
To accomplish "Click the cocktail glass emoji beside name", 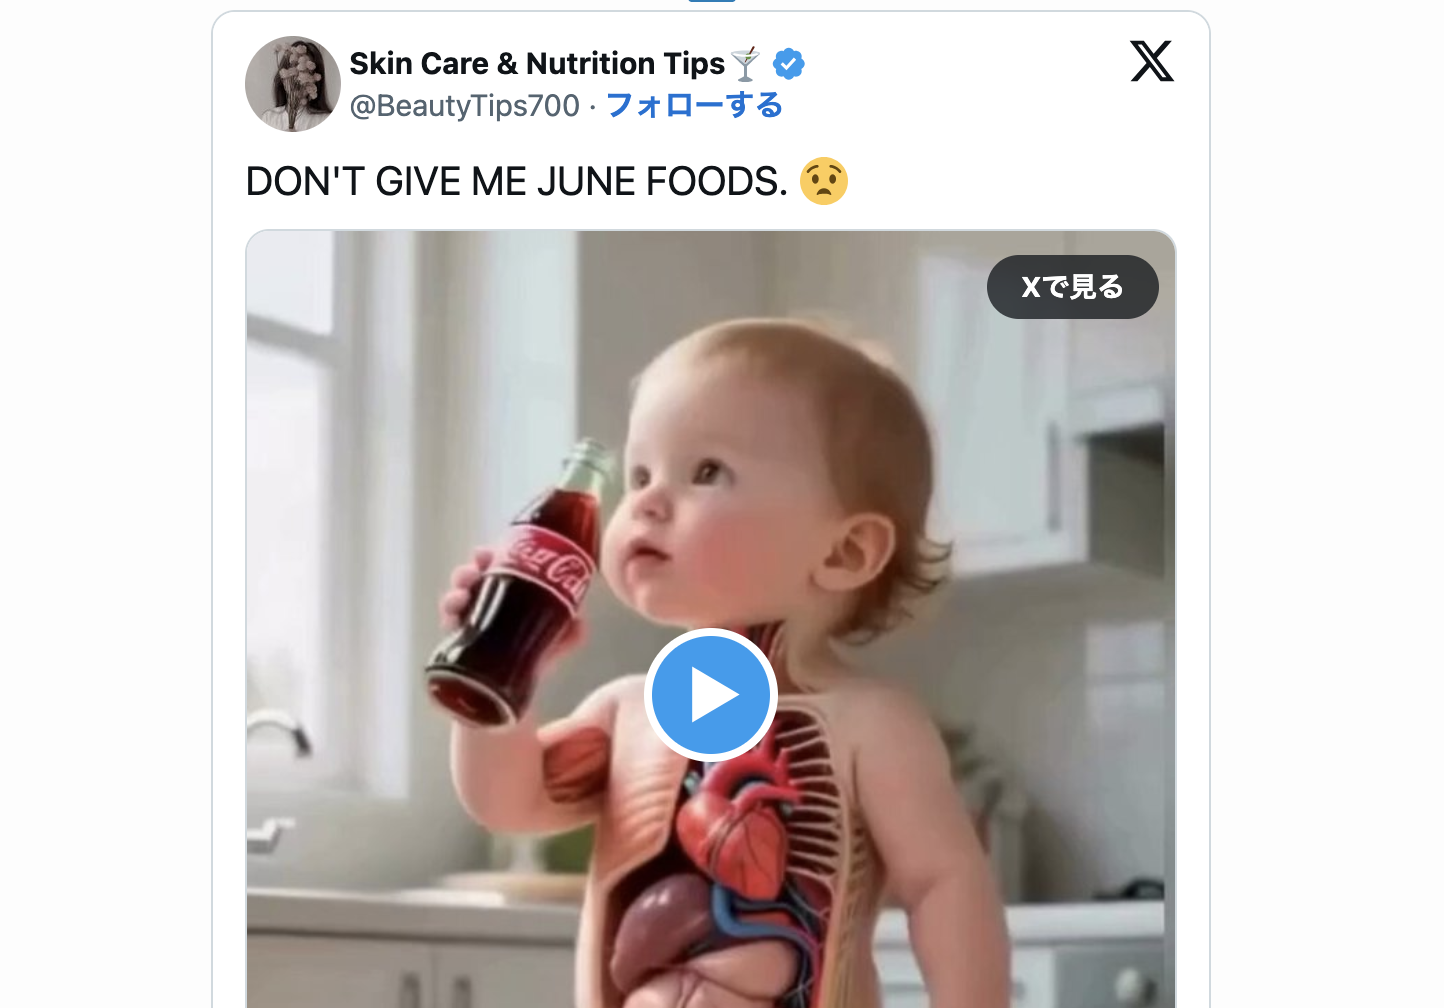I will tap(745, 64).
